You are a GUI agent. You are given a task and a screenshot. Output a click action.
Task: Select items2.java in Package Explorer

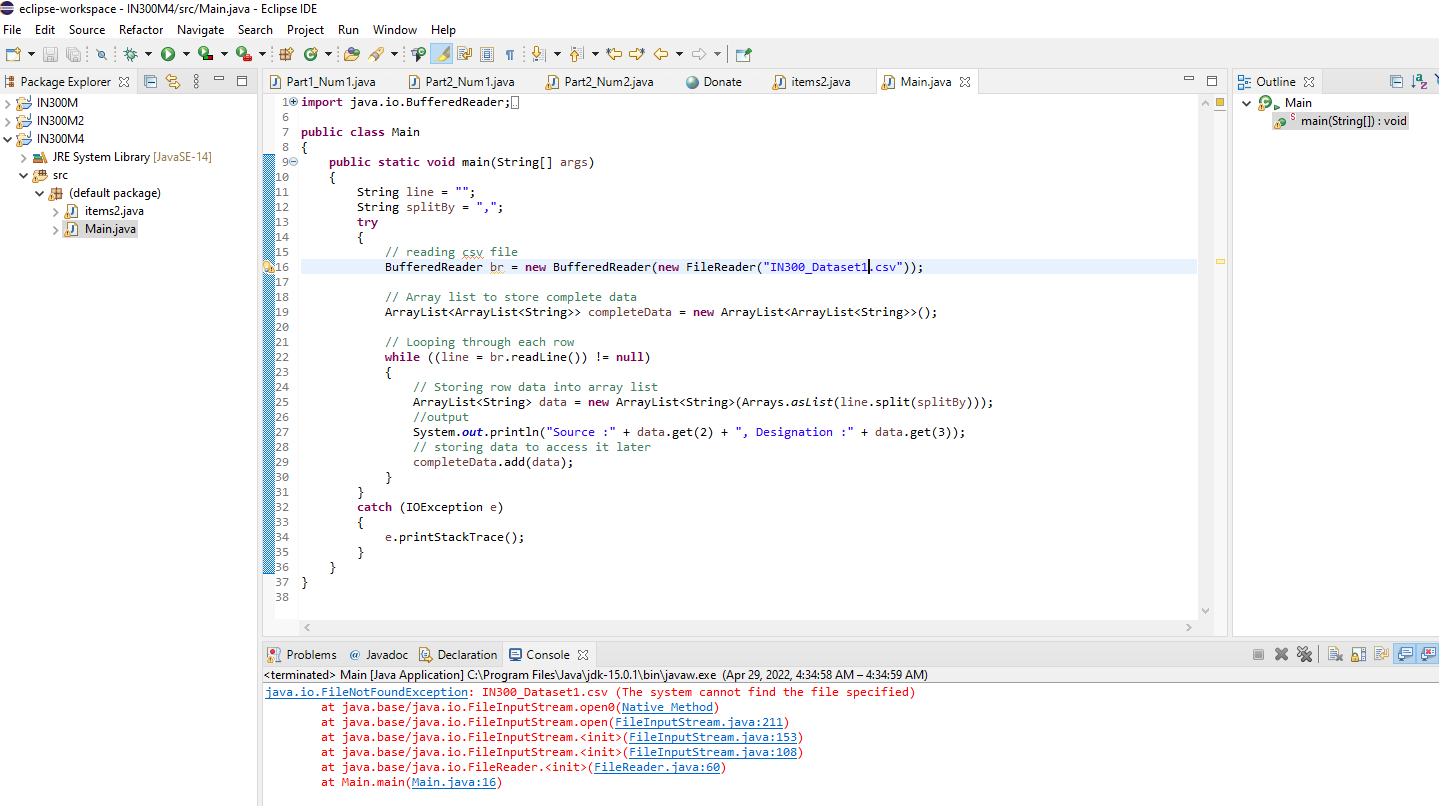point(114,211)
